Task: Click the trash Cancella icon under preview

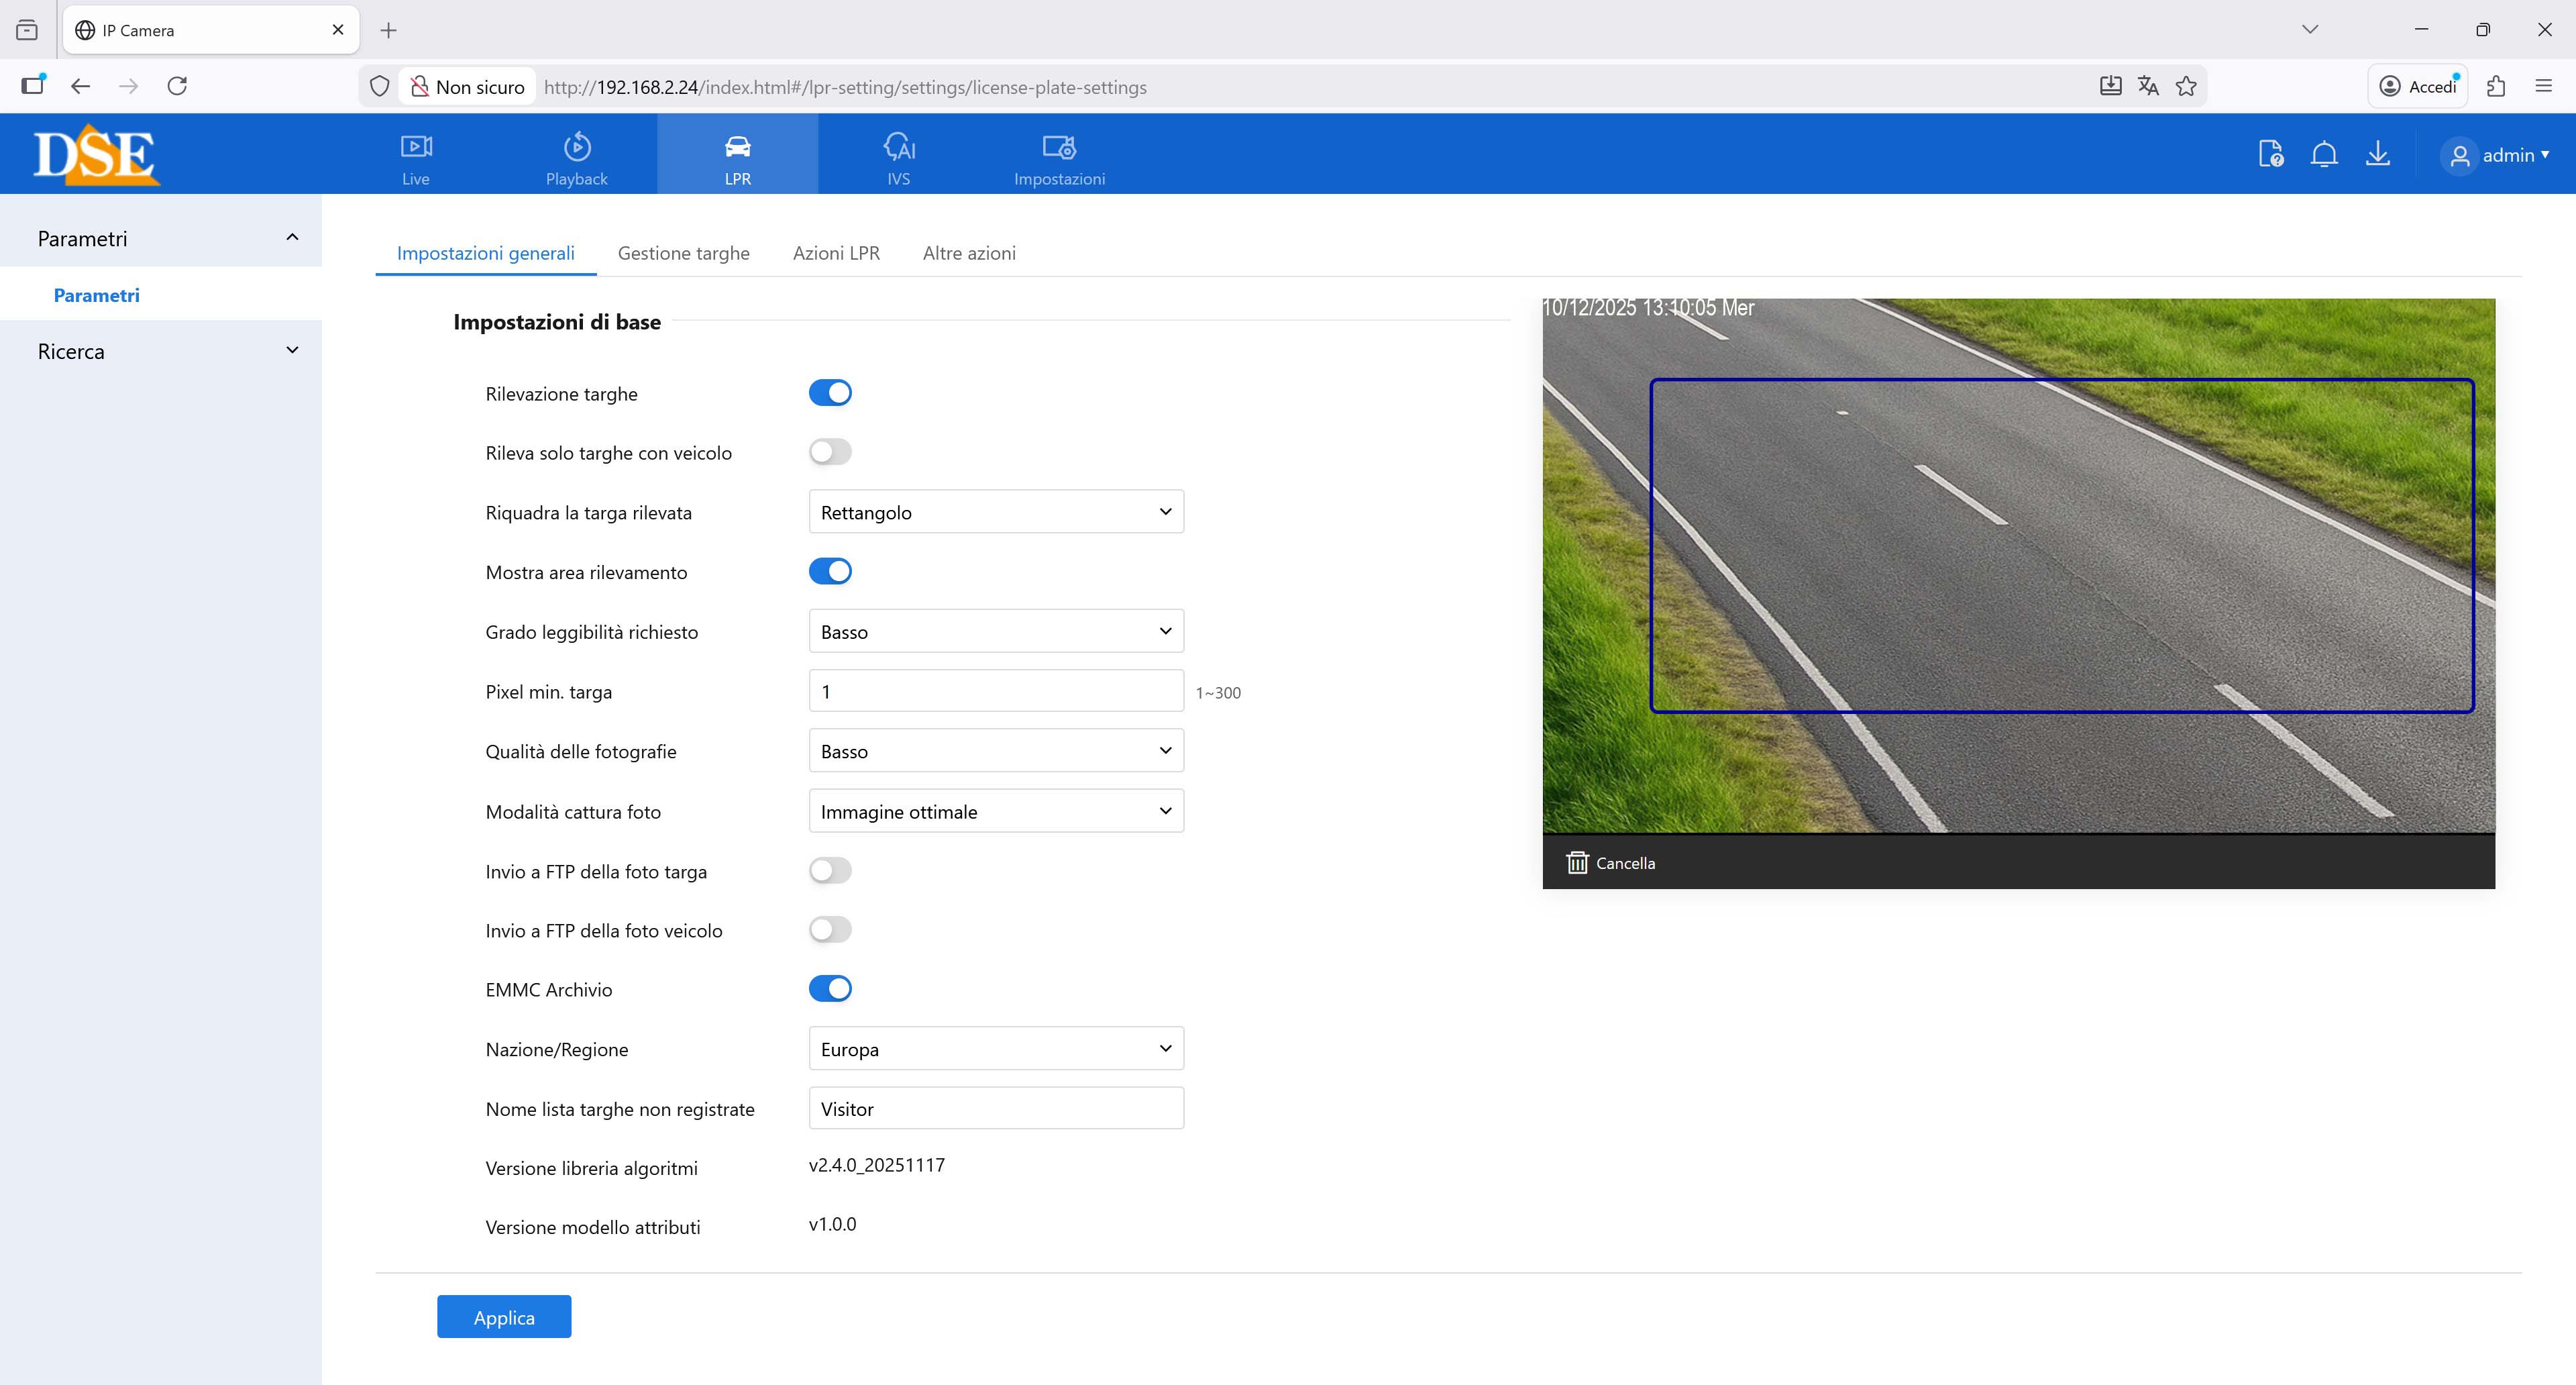Action: point(1577,862)
